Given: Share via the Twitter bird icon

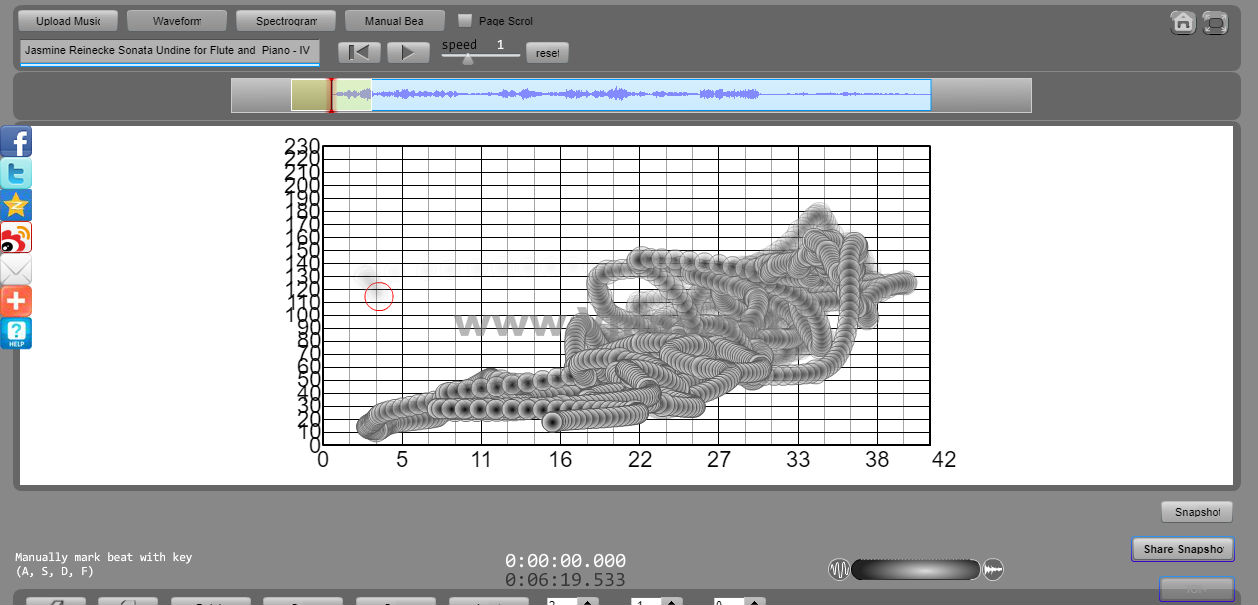Looking at the screenshot, I should [x=16, y=173].
